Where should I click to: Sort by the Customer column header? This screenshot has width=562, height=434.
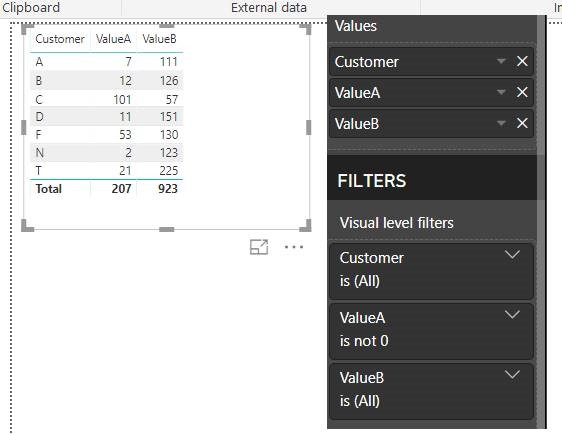(x=60, y=39)
